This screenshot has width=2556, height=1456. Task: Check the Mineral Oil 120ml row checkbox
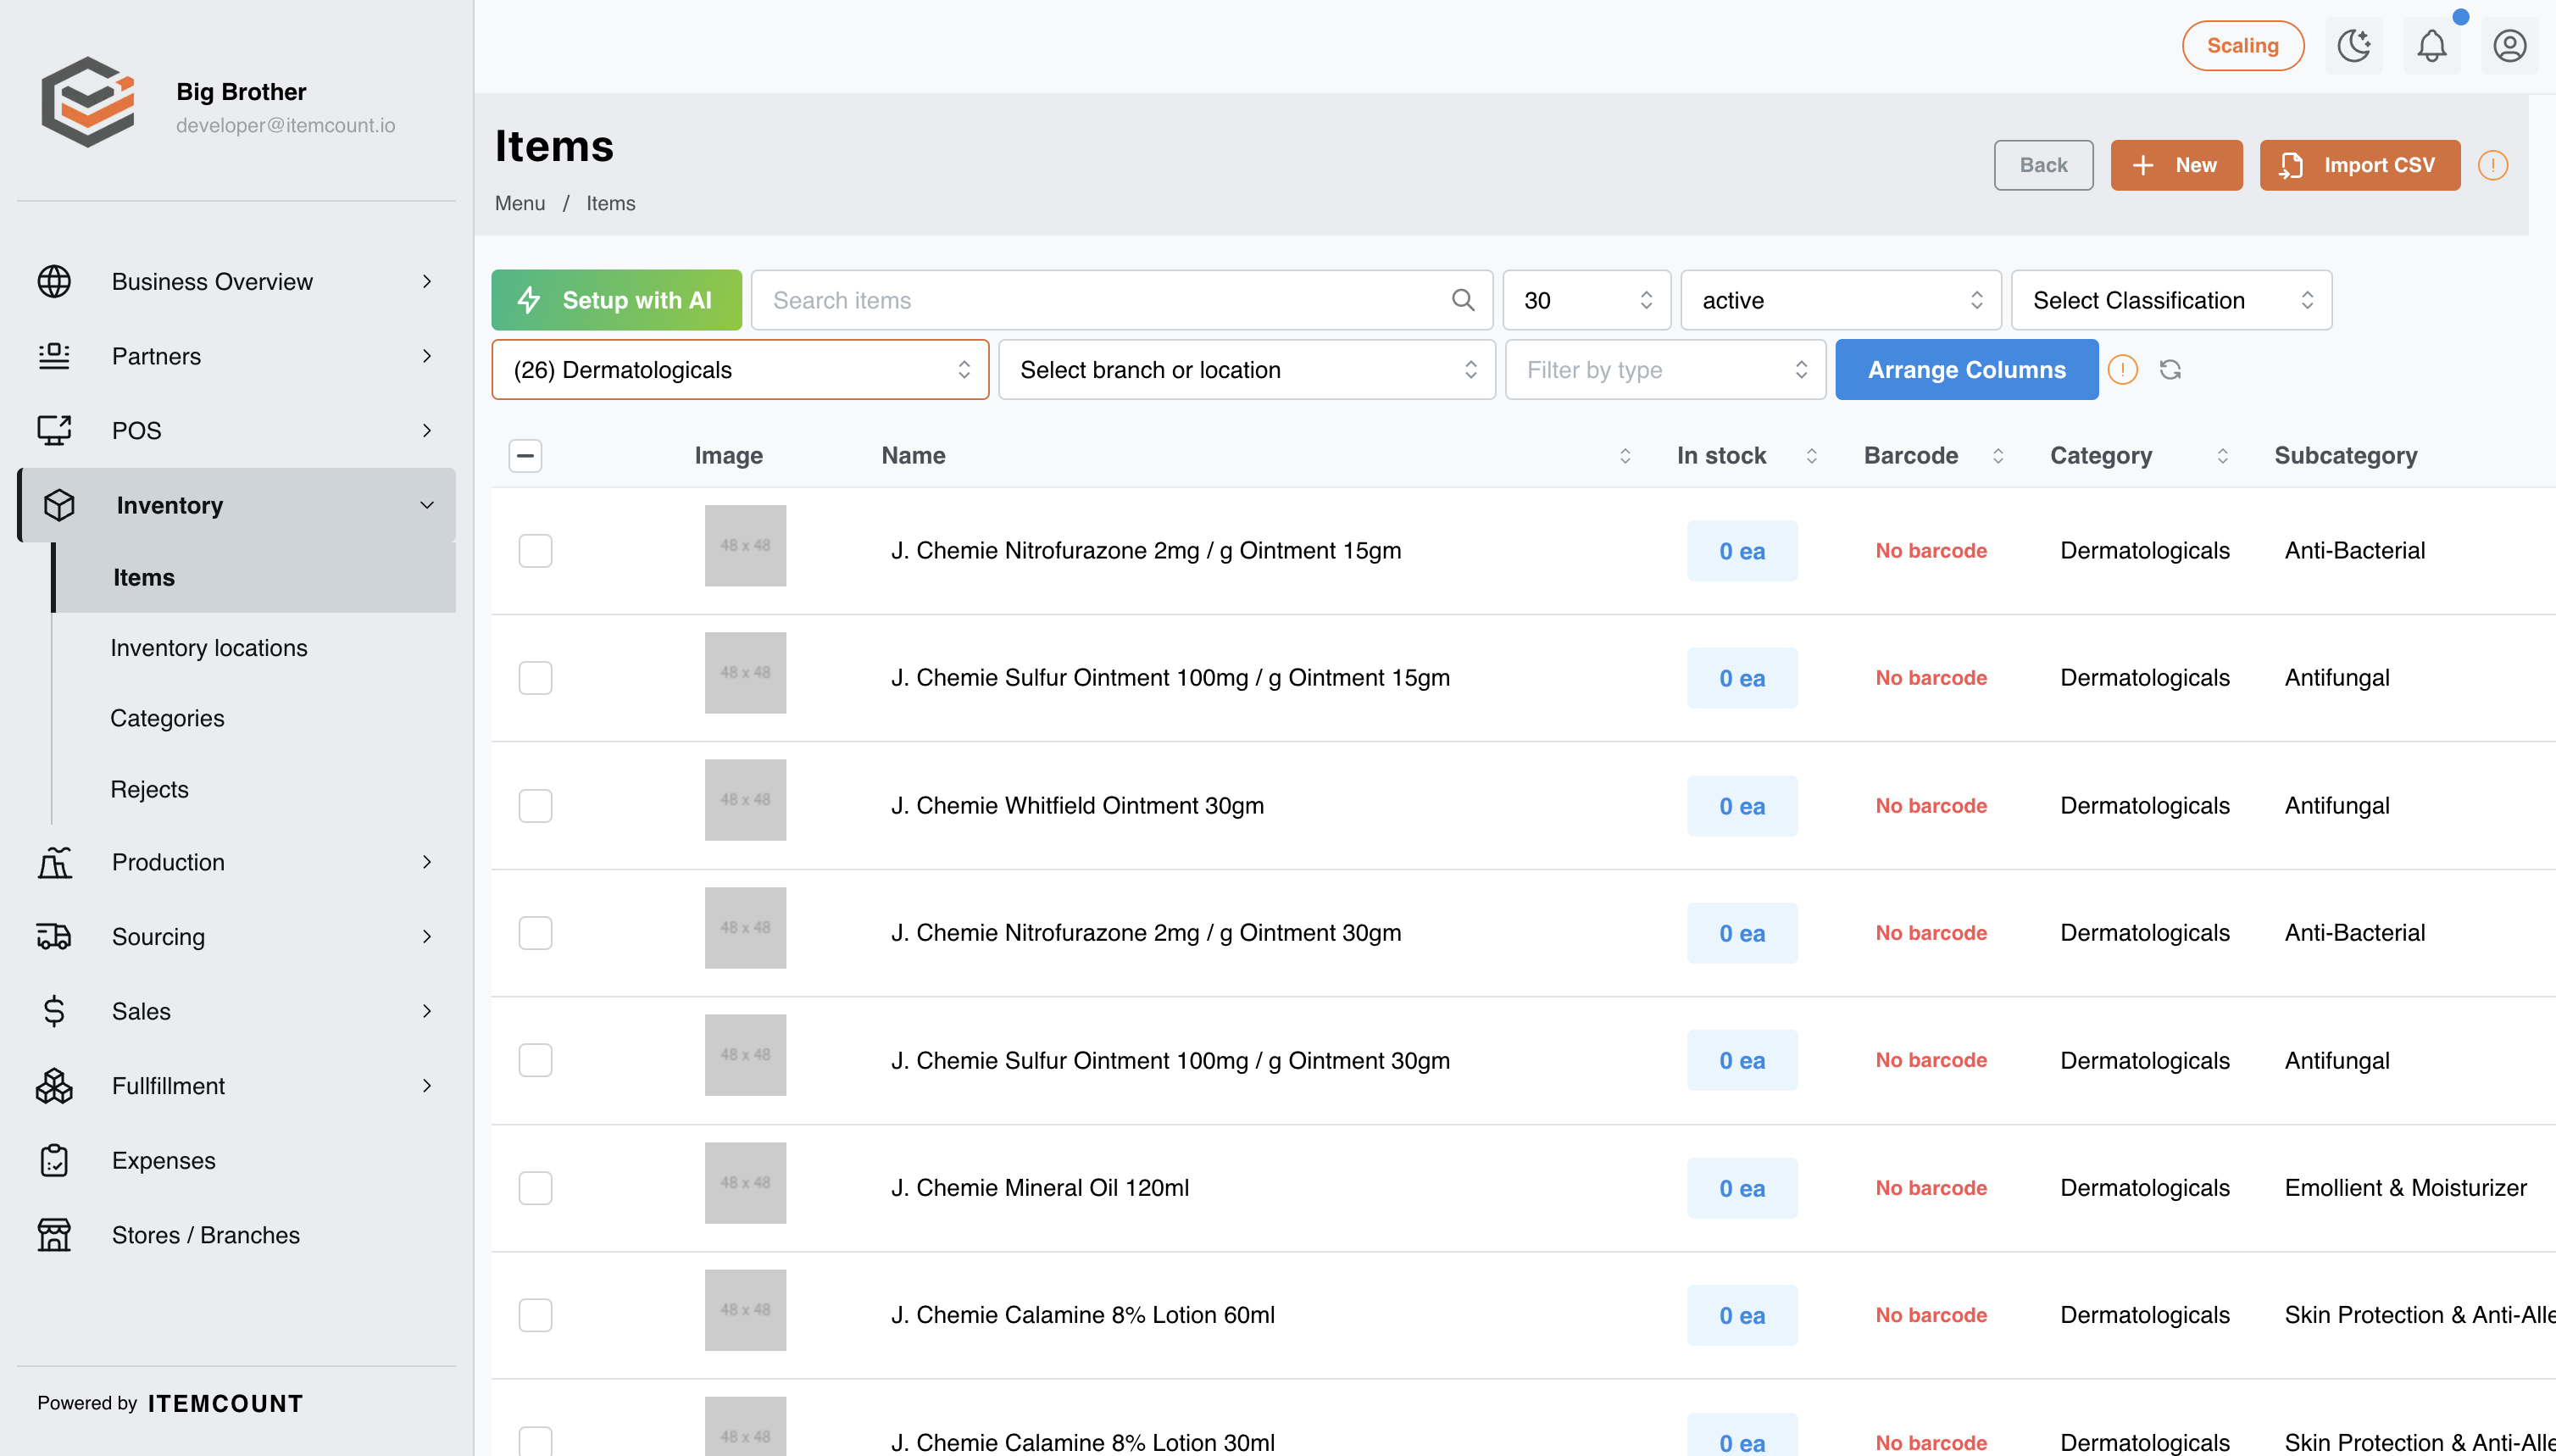(x=535, y=1188)
